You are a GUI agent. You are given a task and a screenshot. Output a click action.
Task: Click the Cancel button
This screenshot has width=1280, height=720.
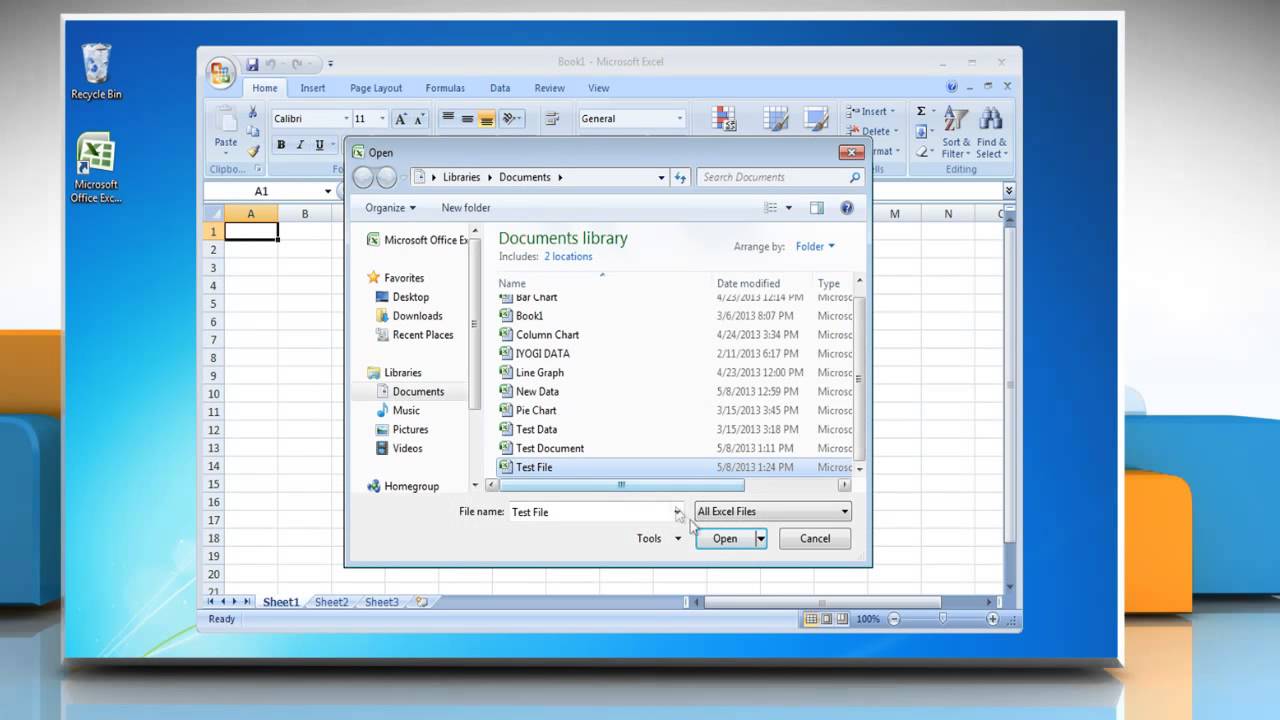815,538
